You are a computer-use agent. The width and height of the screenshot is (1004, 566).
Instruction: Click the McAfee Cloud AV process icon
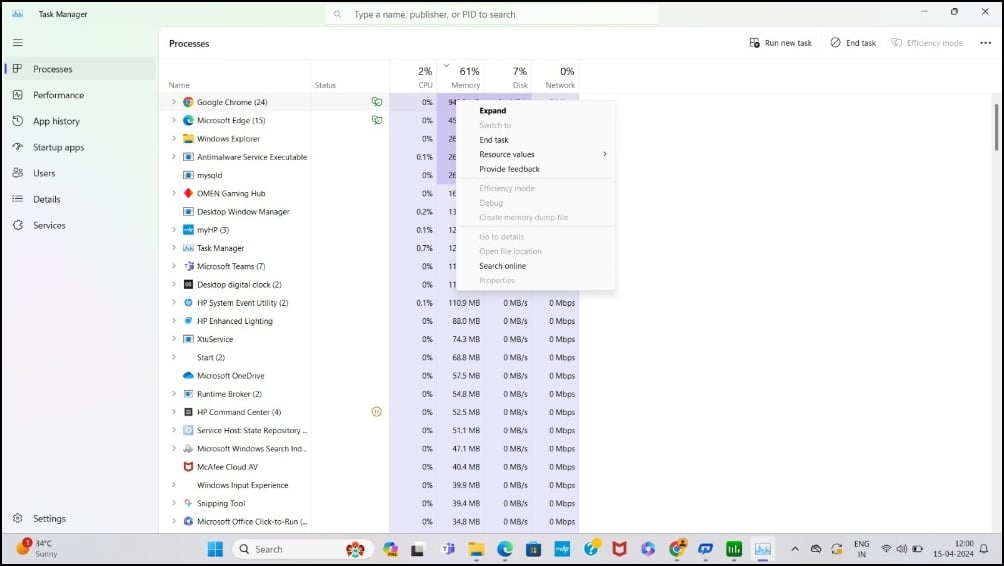tap(188, 467)
